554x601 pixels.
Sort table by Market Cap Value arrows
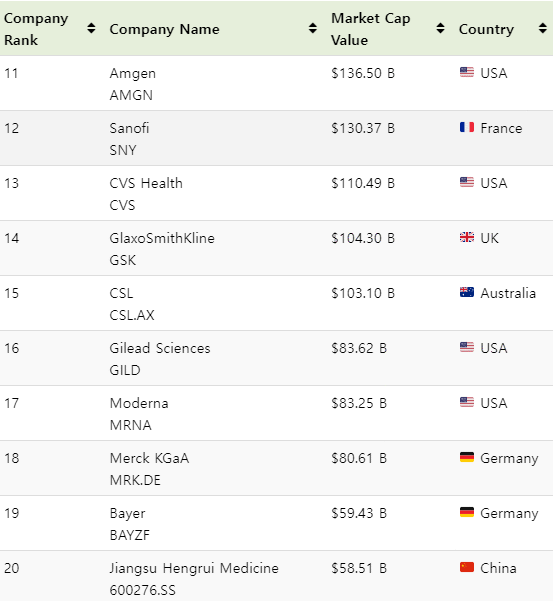tap(441, 28)
